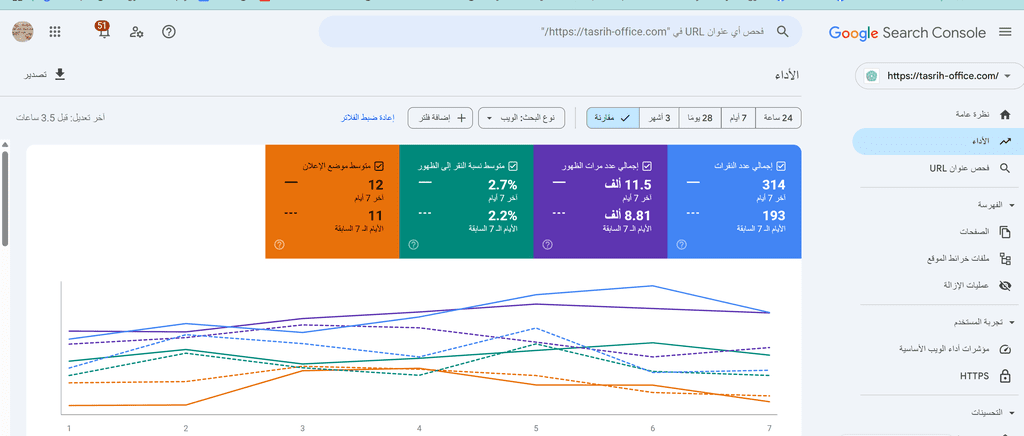This screenshot has height=436, width=1024.
Task: Select the 7 أيام date range
Action: point(738,118)
